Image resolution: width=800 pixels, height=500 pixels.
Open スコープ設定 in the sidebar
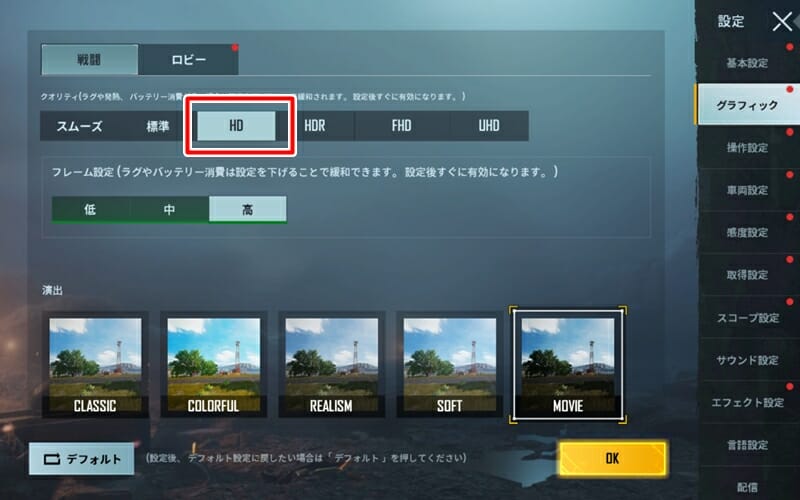point(747,318)
